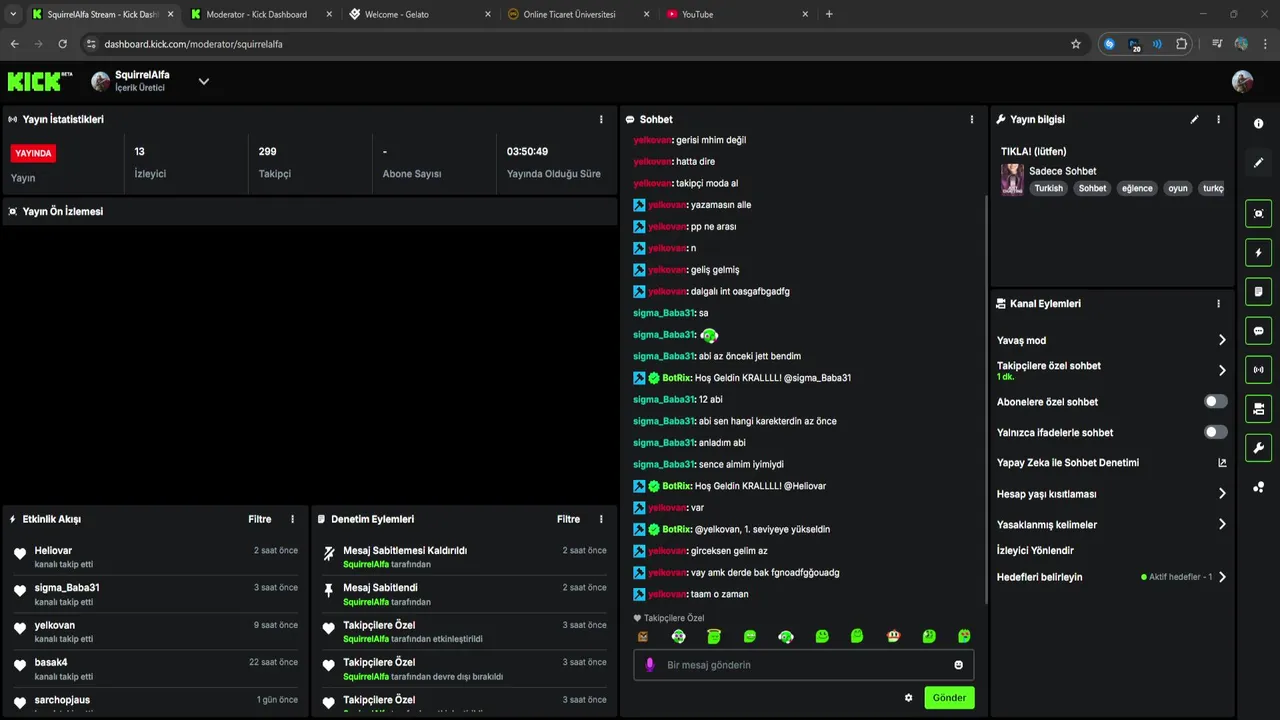Switch to Moderator - Kick Dashboard tab
Viewport: 1280px width, 720px height.
pos(260,14)
